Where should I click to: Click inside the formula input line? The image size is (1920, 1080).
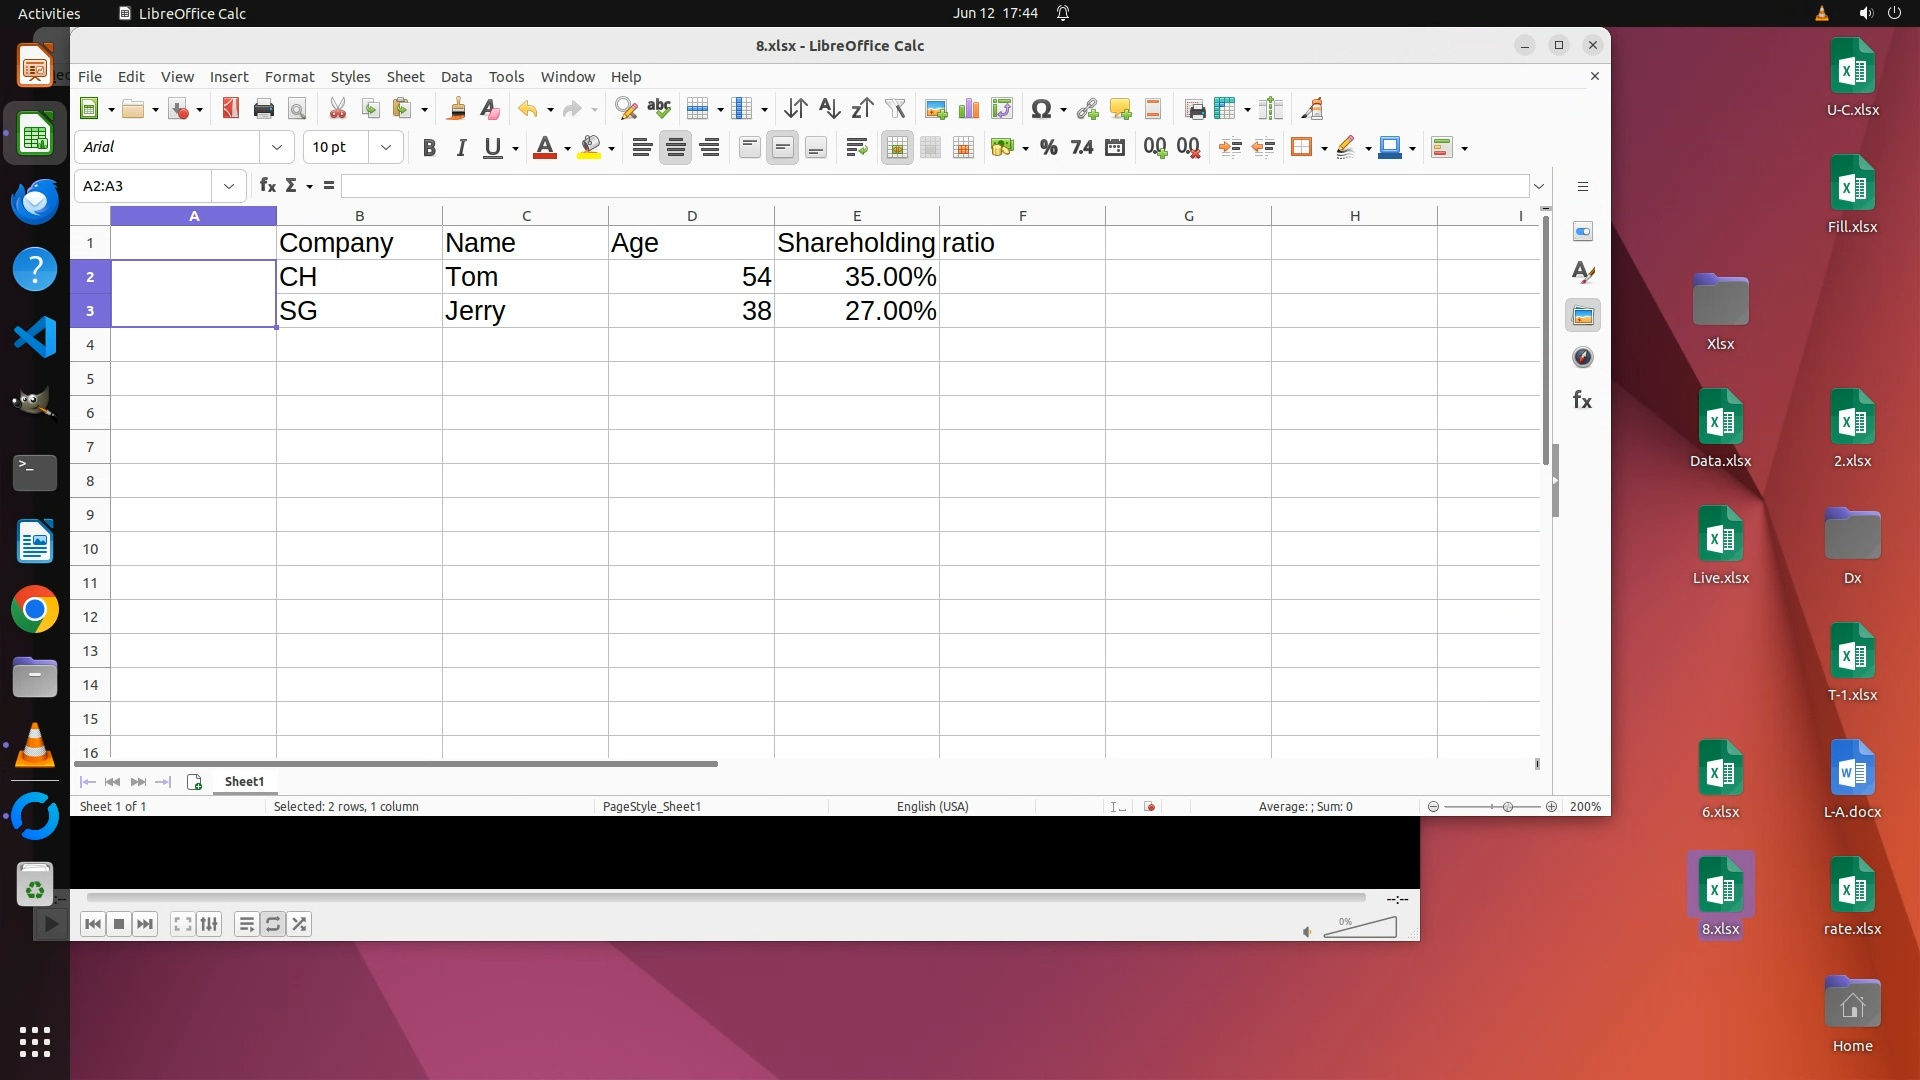tap(930, 186)
